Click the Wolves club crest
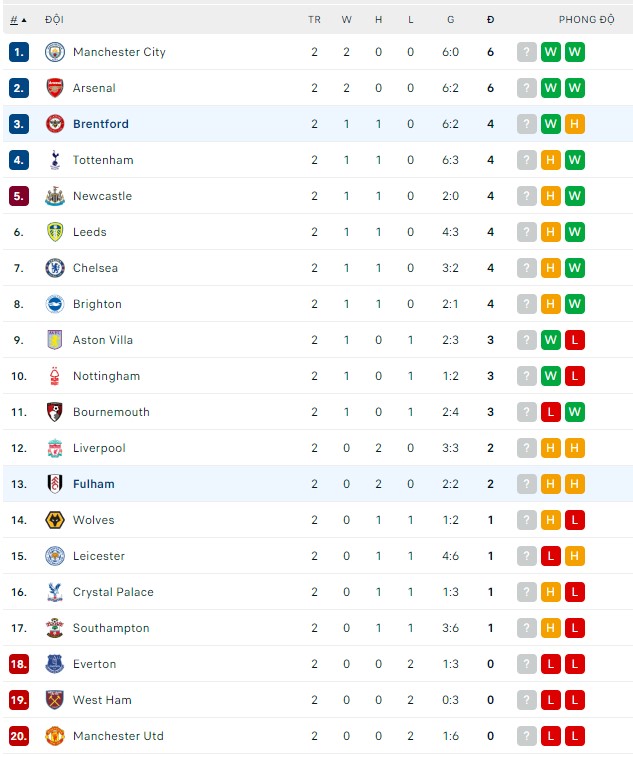The image size is (633, 757). point(55,520)
